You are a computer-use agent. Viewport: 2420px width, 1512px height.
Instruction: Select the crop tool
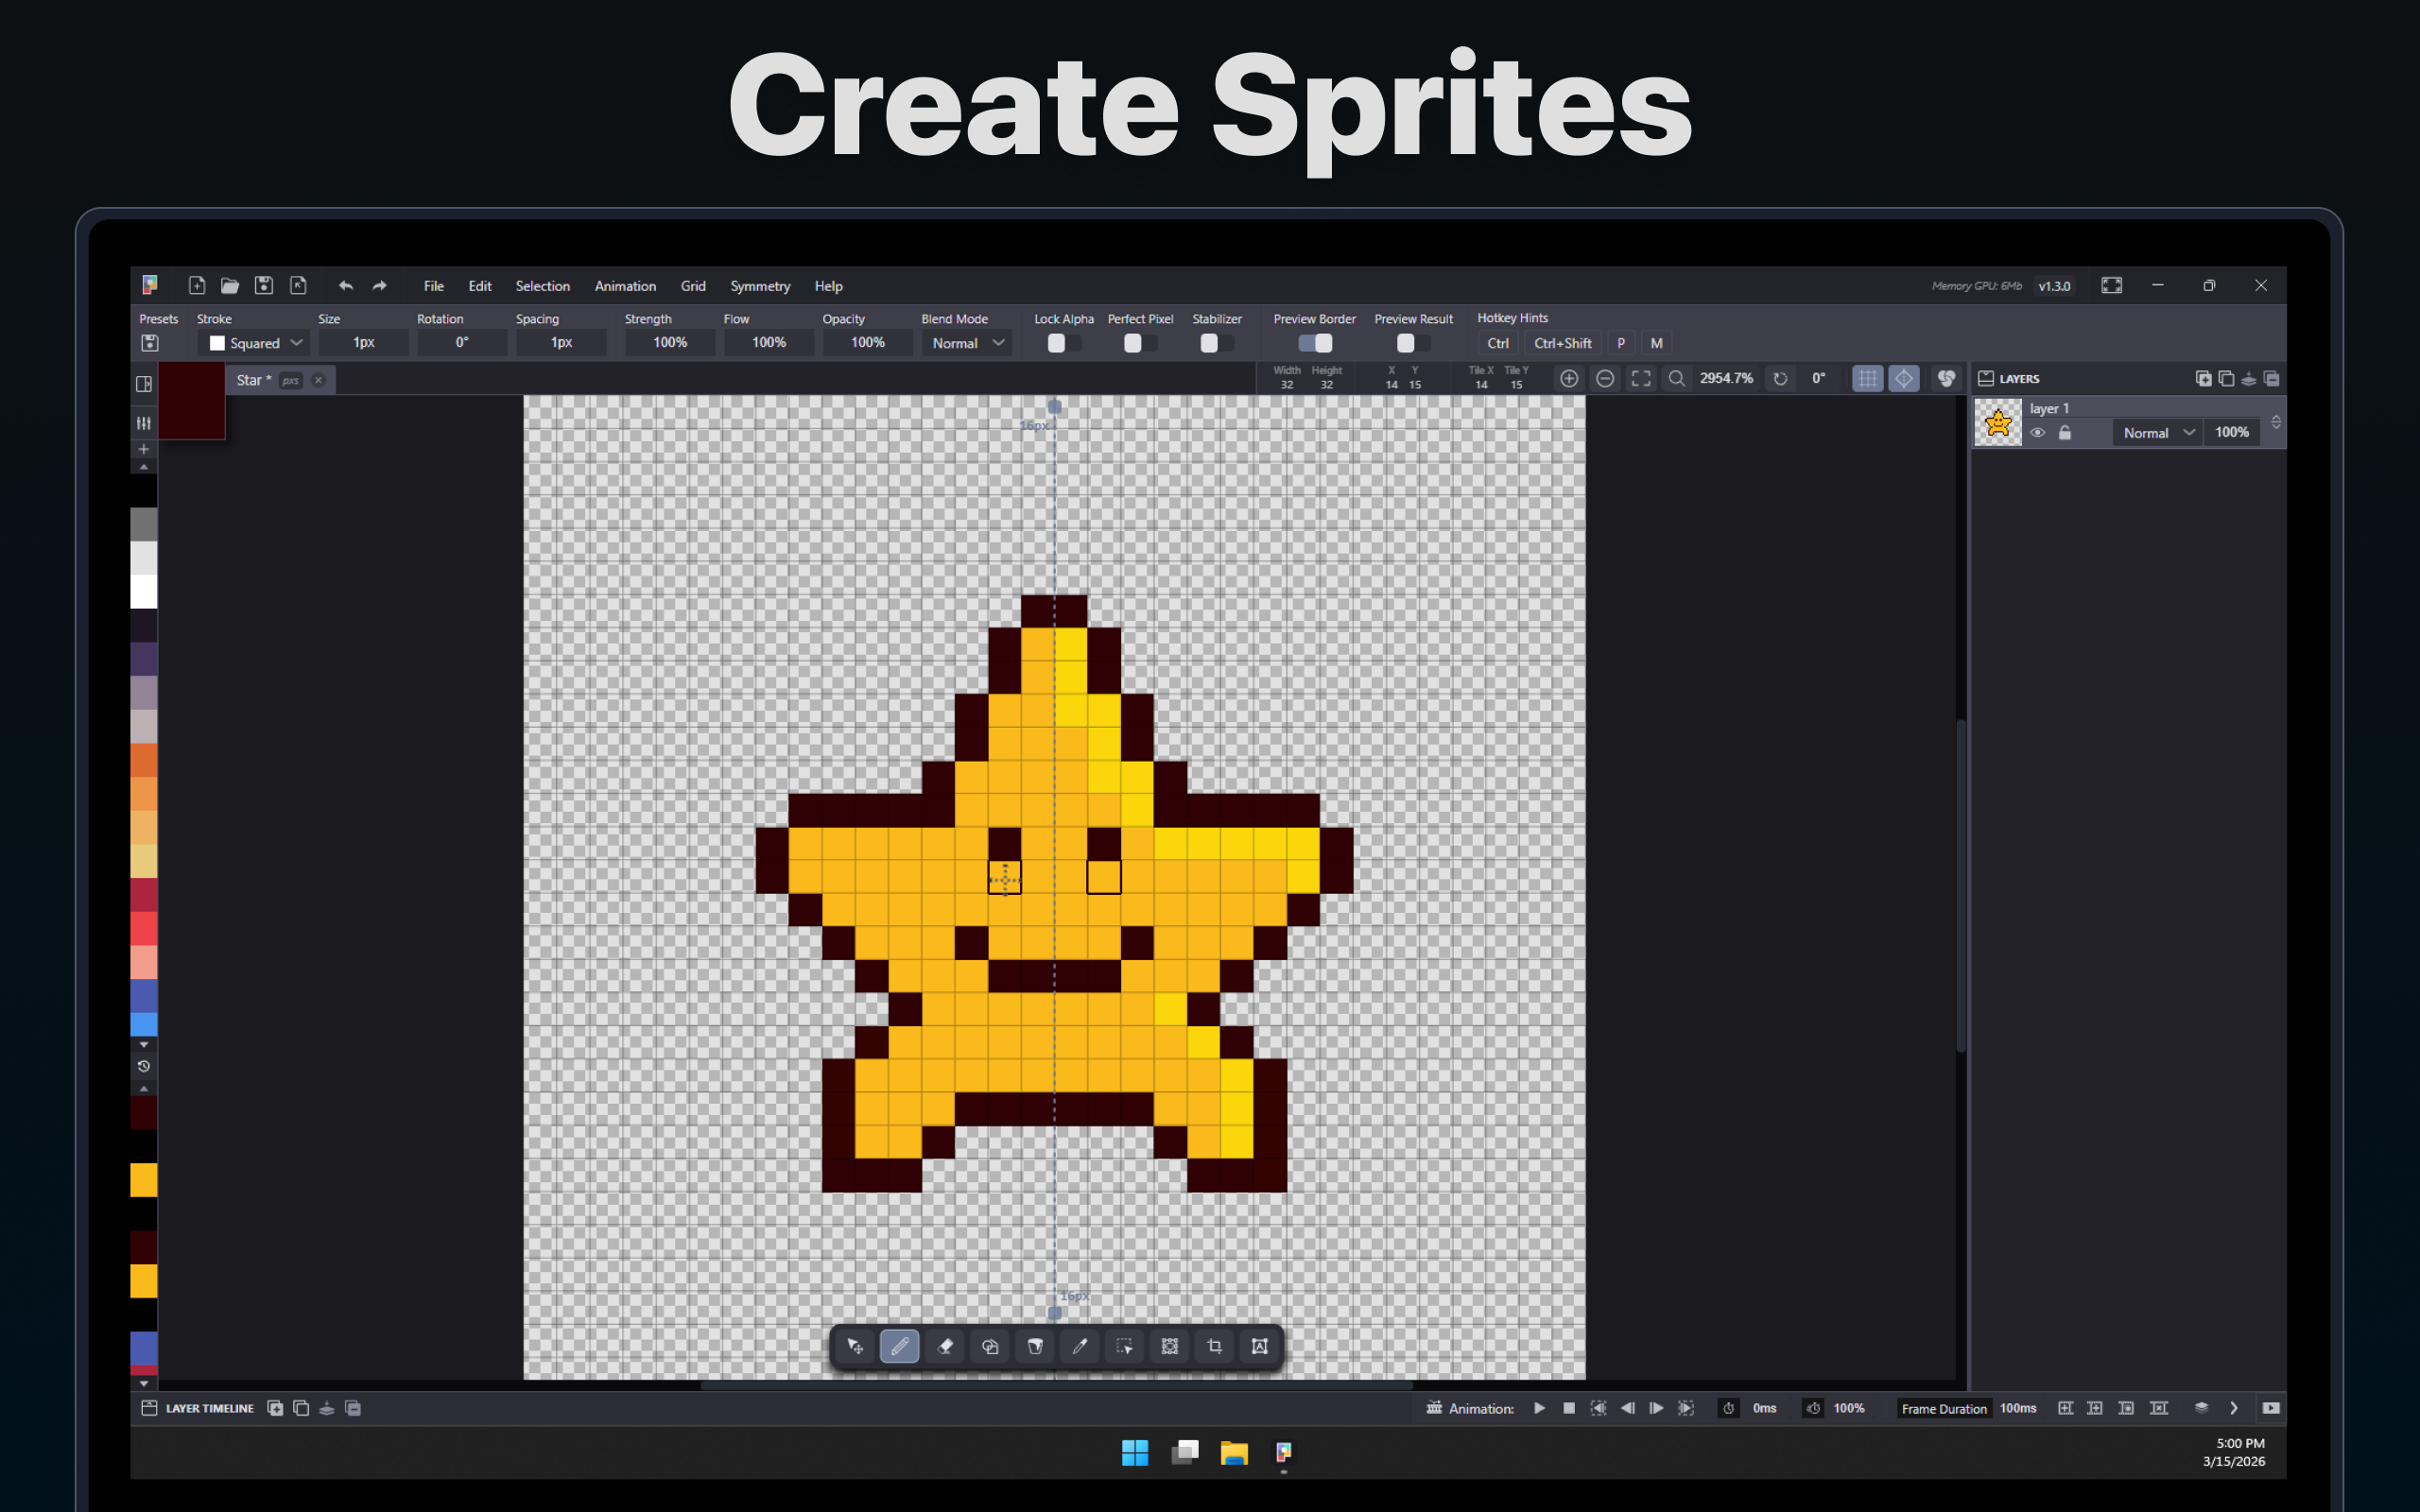tap(1214, 1346)
